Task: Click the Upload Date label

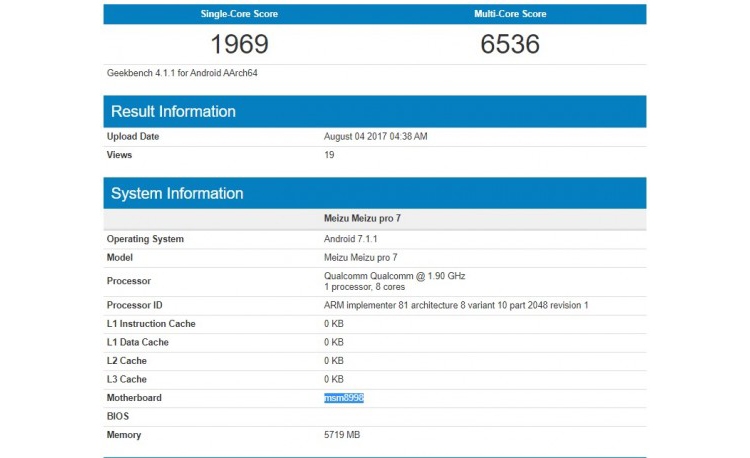Action: point(133,136)
